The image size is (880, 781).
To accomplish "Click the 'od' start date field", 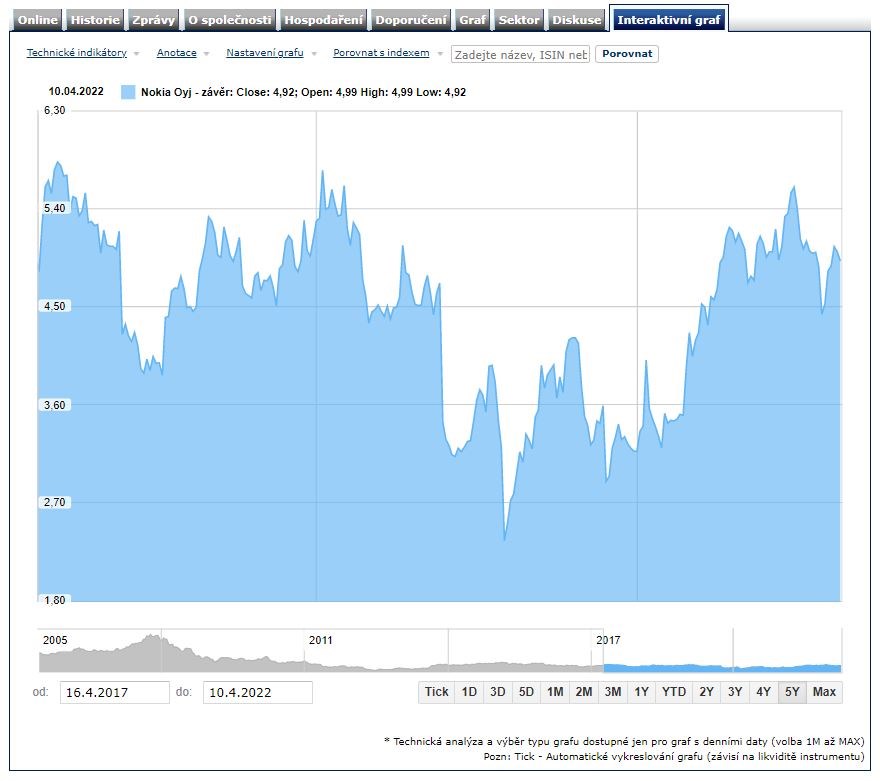I will 115,692.
